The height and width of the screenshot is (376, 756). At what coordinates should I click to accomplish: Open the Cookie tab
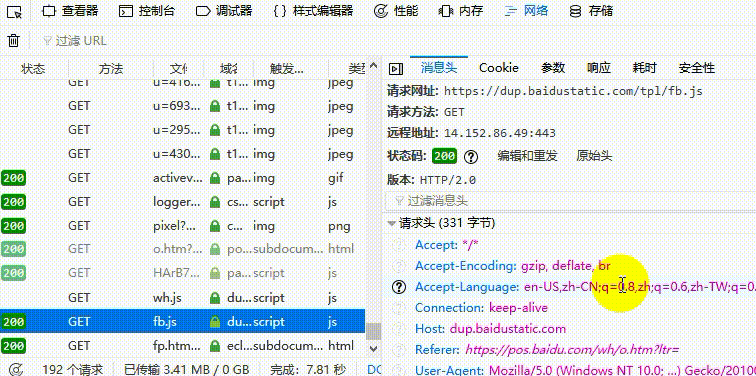pyautogui.click(x=499, y=68)
